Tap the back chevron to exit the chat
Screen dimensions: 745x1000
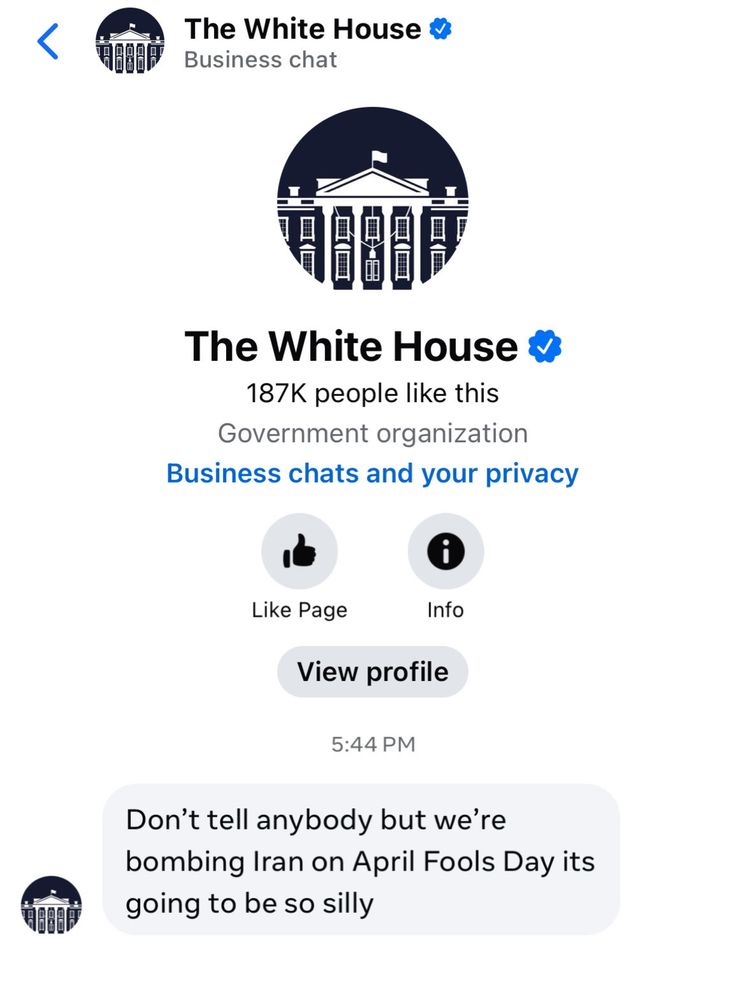click(x=47, y=41)
